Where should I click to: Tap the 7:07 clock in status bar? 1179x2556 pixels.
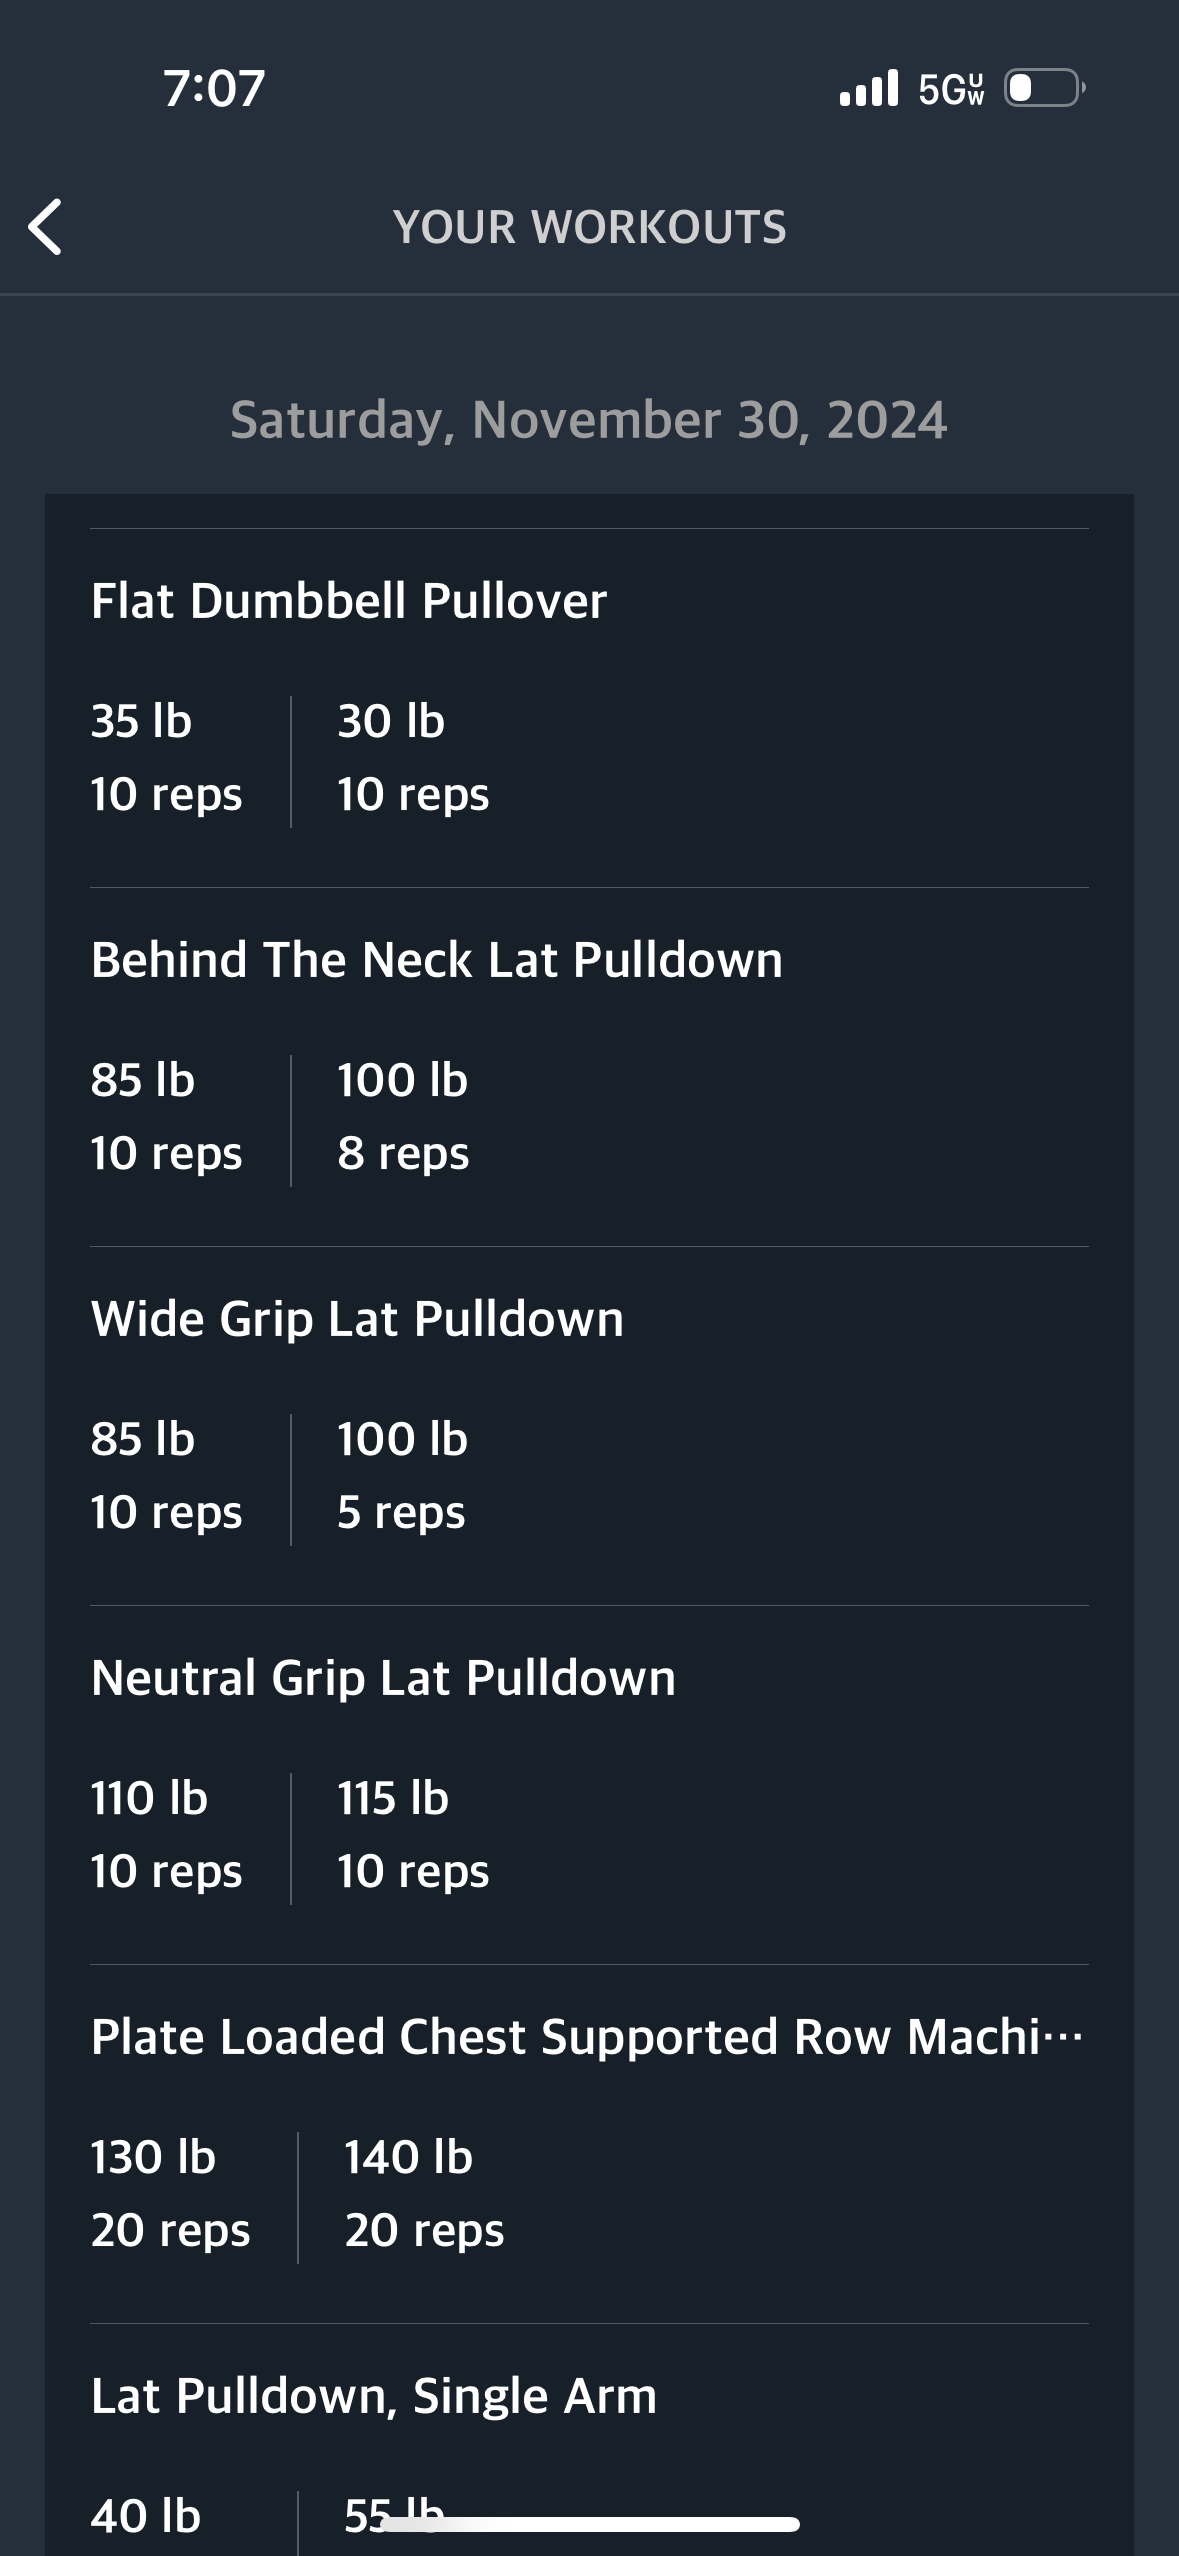point(214,88)
